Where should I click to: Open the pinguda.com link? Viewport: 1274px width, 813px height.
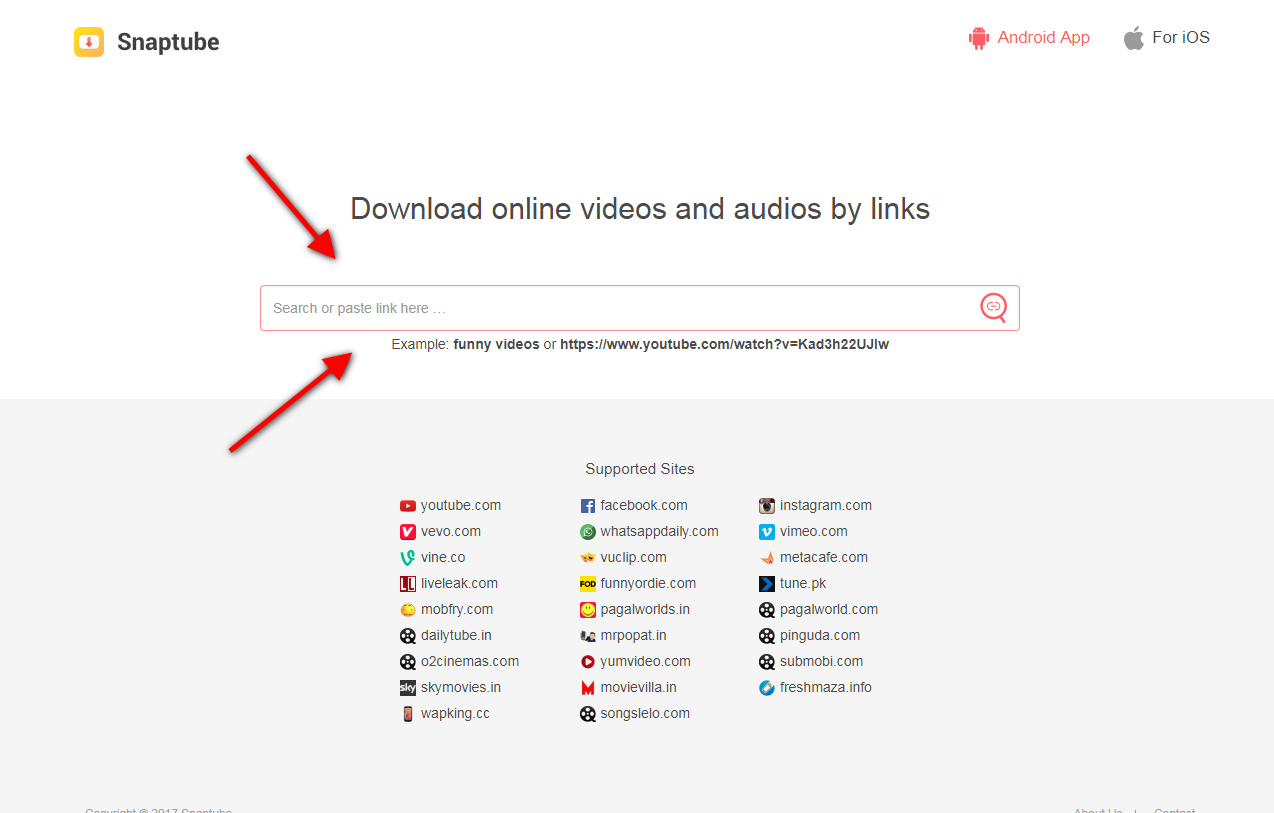pyautogui.click(x=820, y=635)
